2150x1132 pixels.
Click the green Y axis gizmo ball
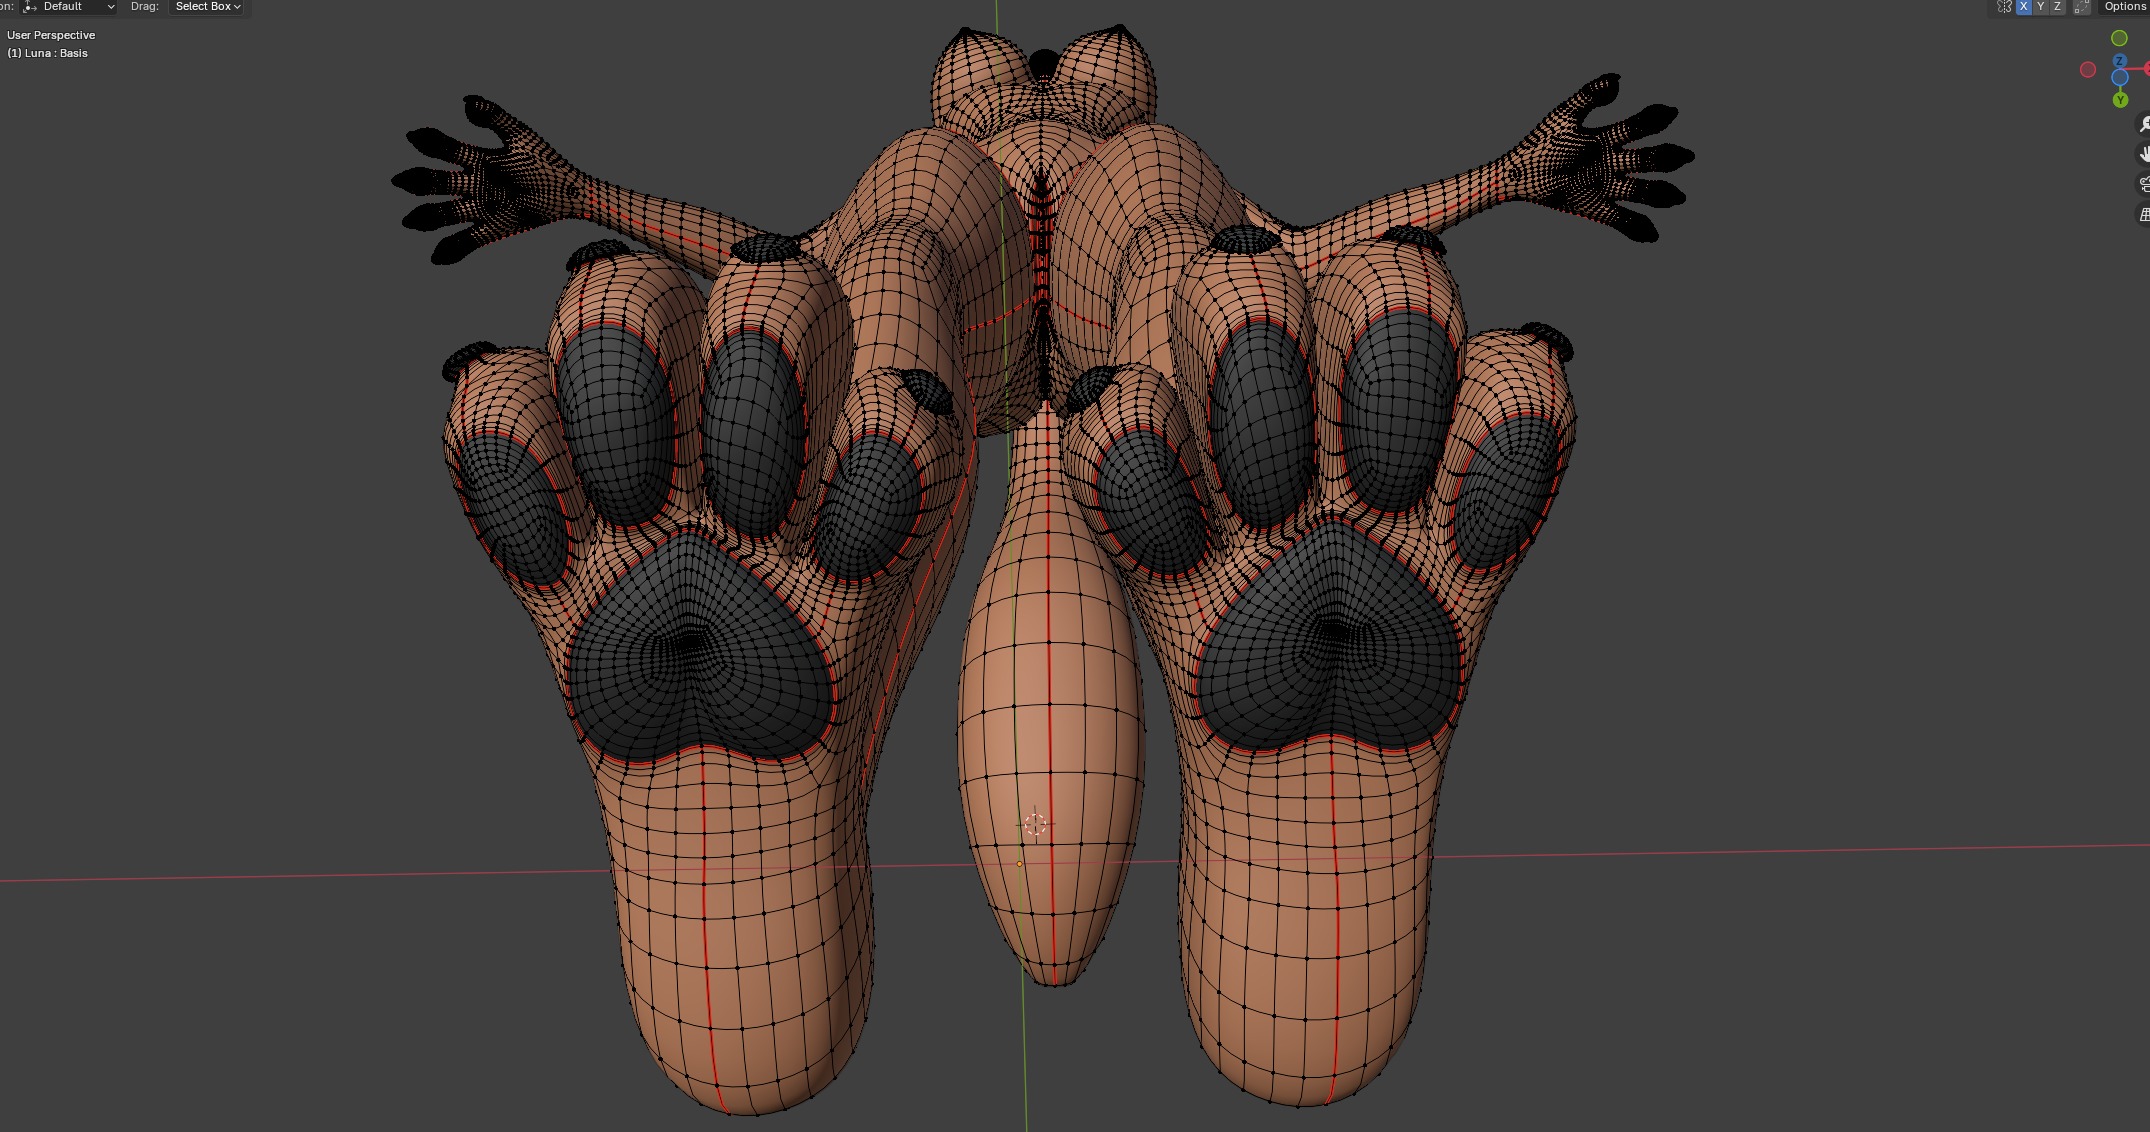(x=2120, y=100)
